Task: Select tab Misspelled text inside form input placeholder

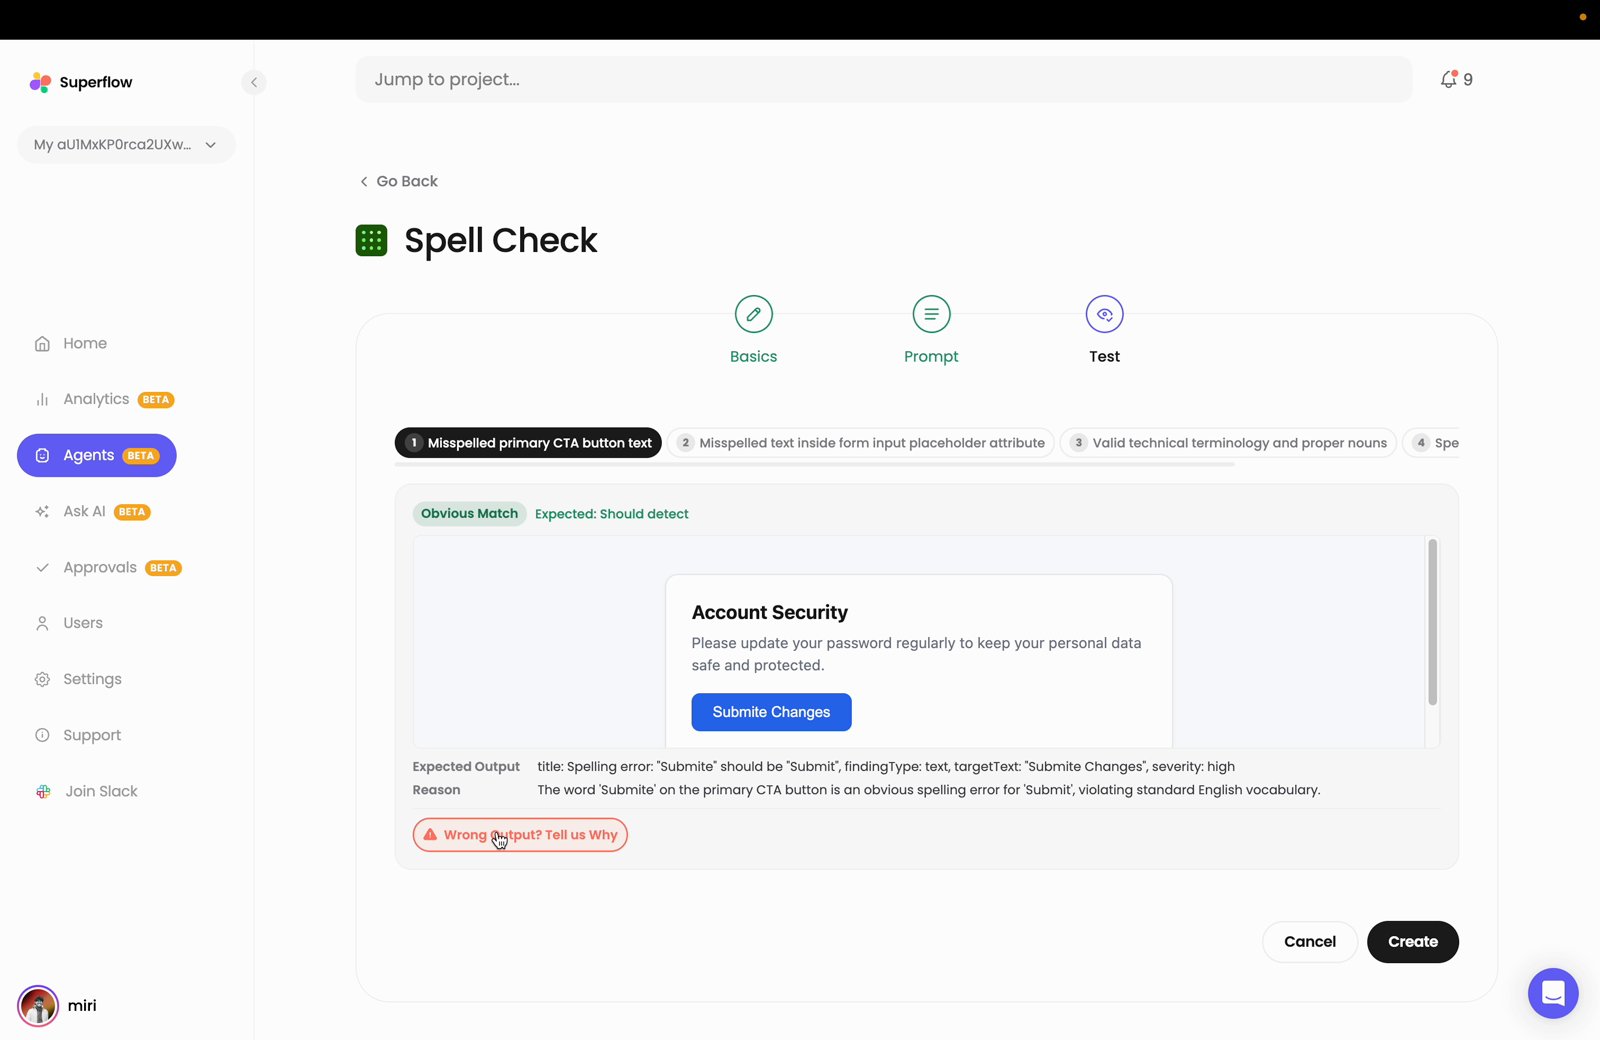Action: coord(861,443)
